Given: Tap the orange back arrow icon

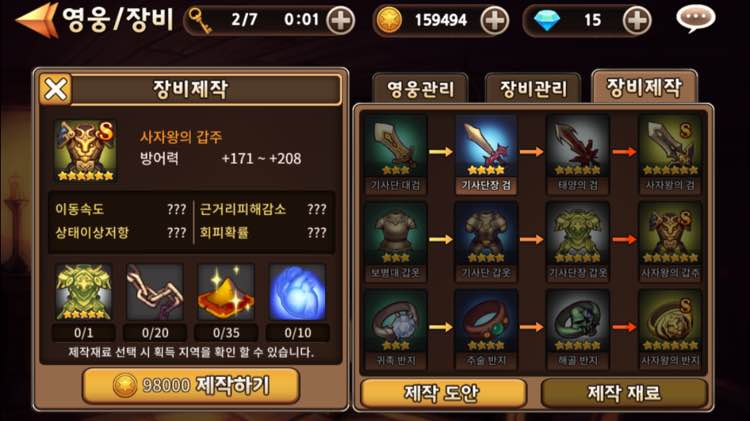Looking at the screenshot, I should tap(37, 20).
